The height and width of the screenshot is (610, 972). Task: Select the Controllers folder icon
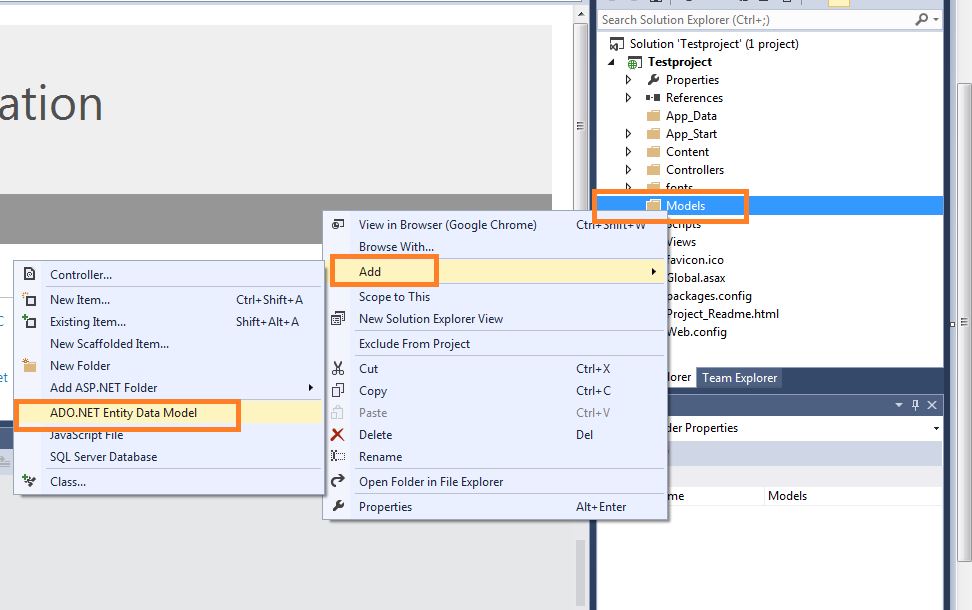coord(653,170)
